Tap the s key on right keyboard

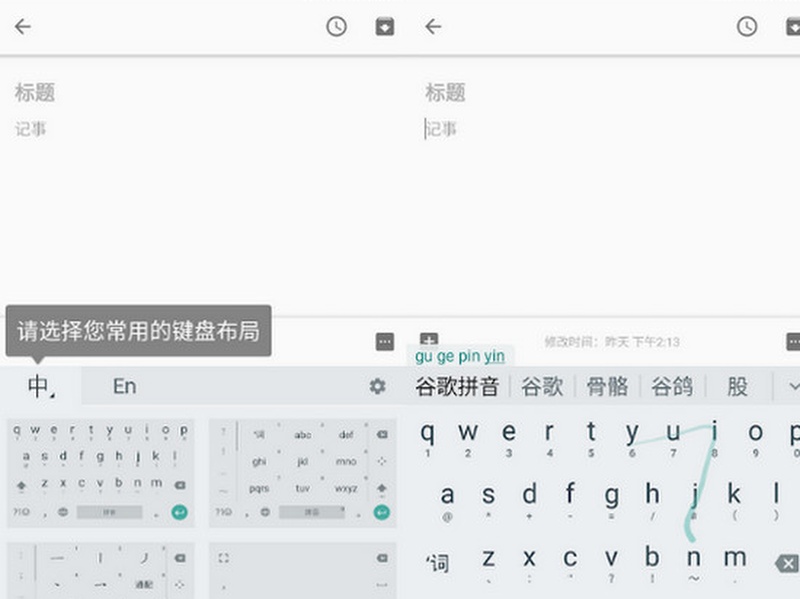coord(488,501)
